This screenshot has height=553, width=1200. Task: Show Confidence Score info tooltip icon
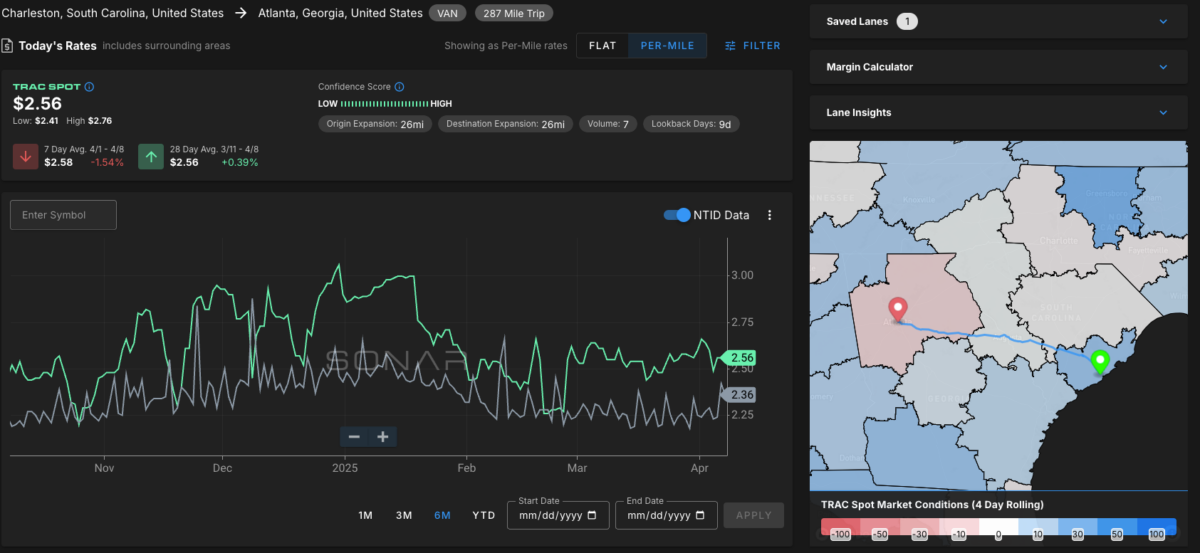[x=399, y=87]
